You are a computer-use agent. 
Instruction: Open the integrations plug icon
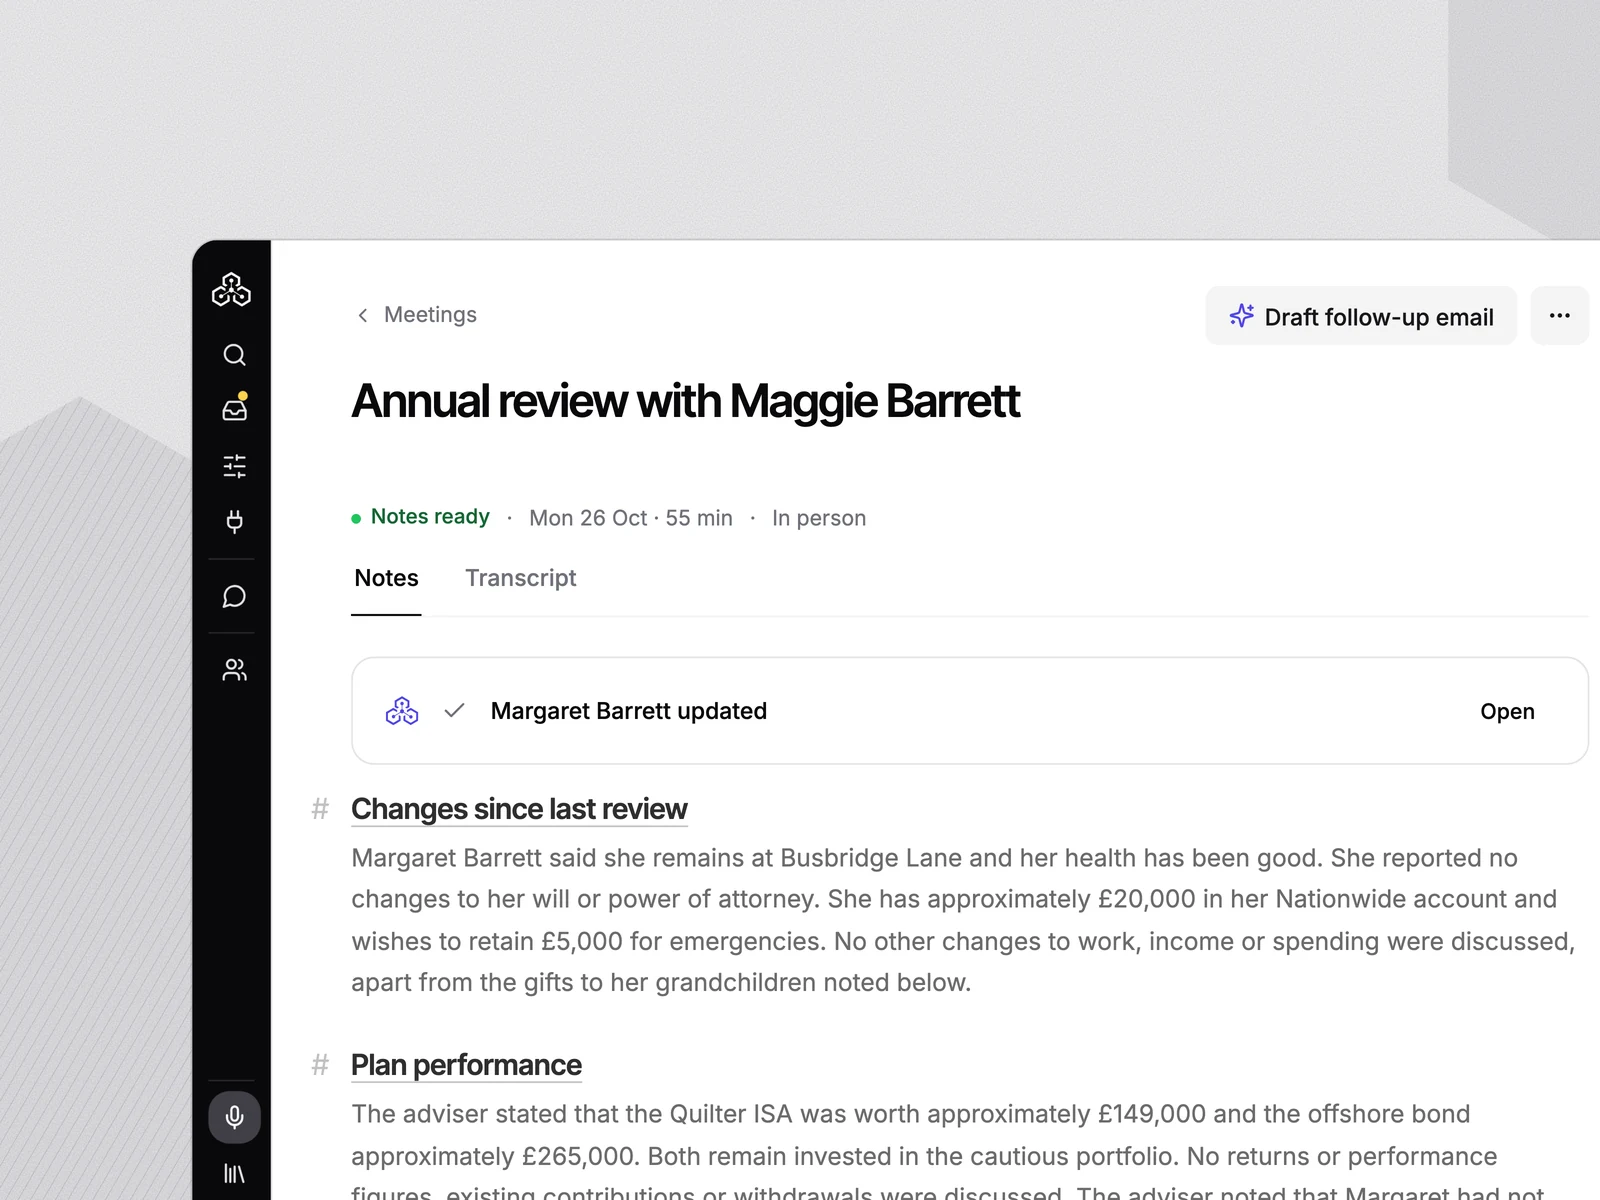234,521
